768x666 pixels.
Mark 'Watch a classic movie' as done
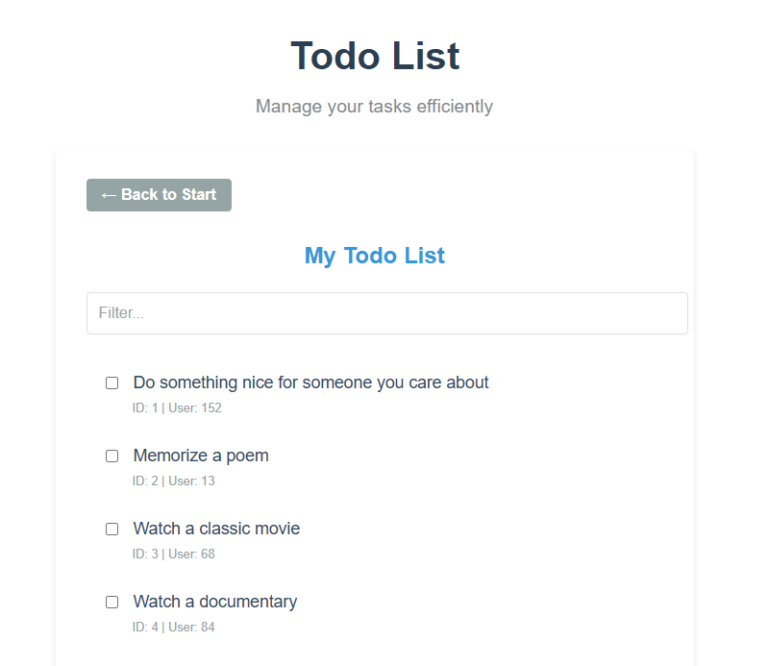point(112,529)
